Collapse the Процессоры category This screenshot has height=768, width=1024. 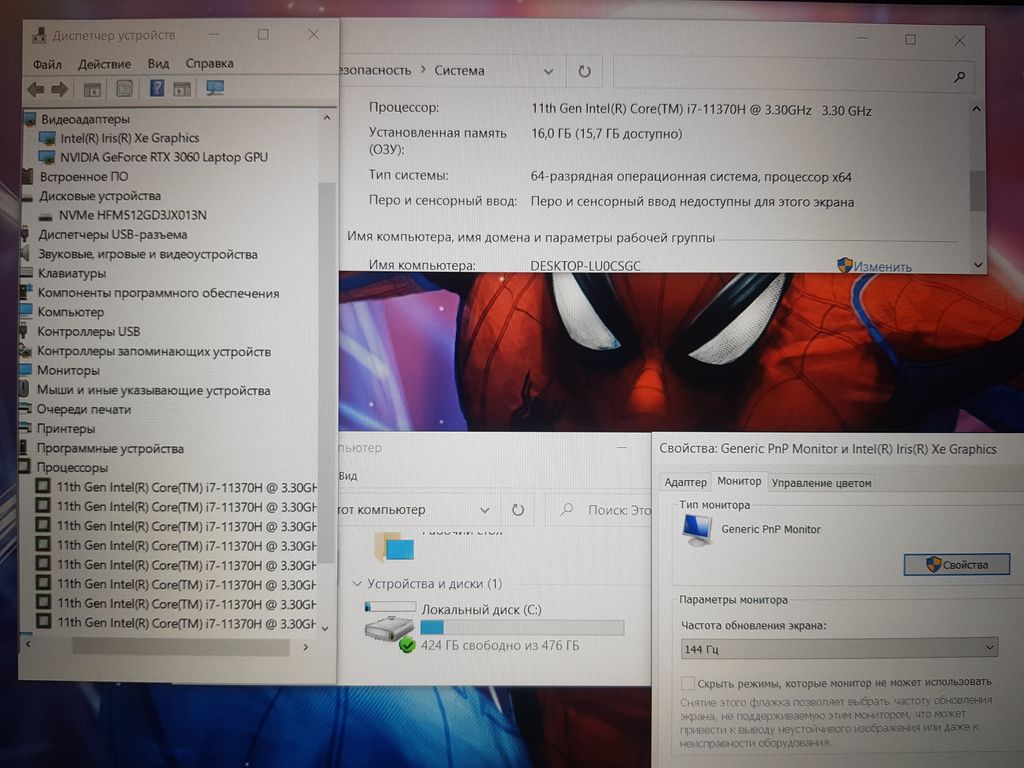pyautogui.click(x=72, y=468)
